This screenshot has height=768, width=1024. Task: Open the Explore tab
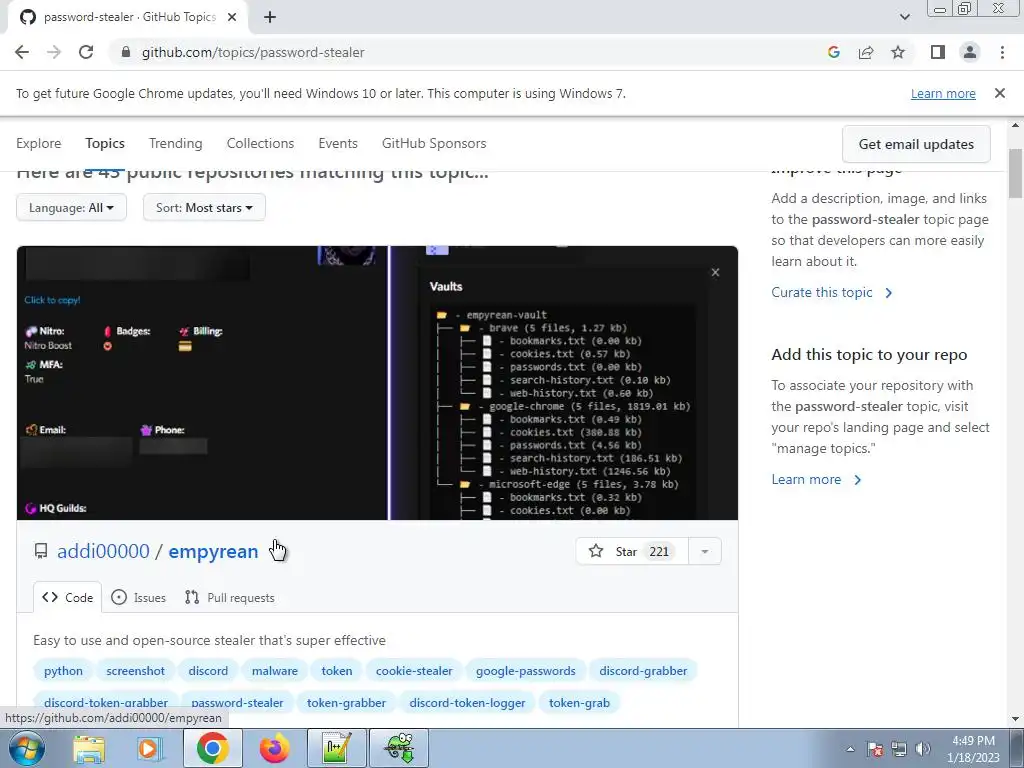39,143
